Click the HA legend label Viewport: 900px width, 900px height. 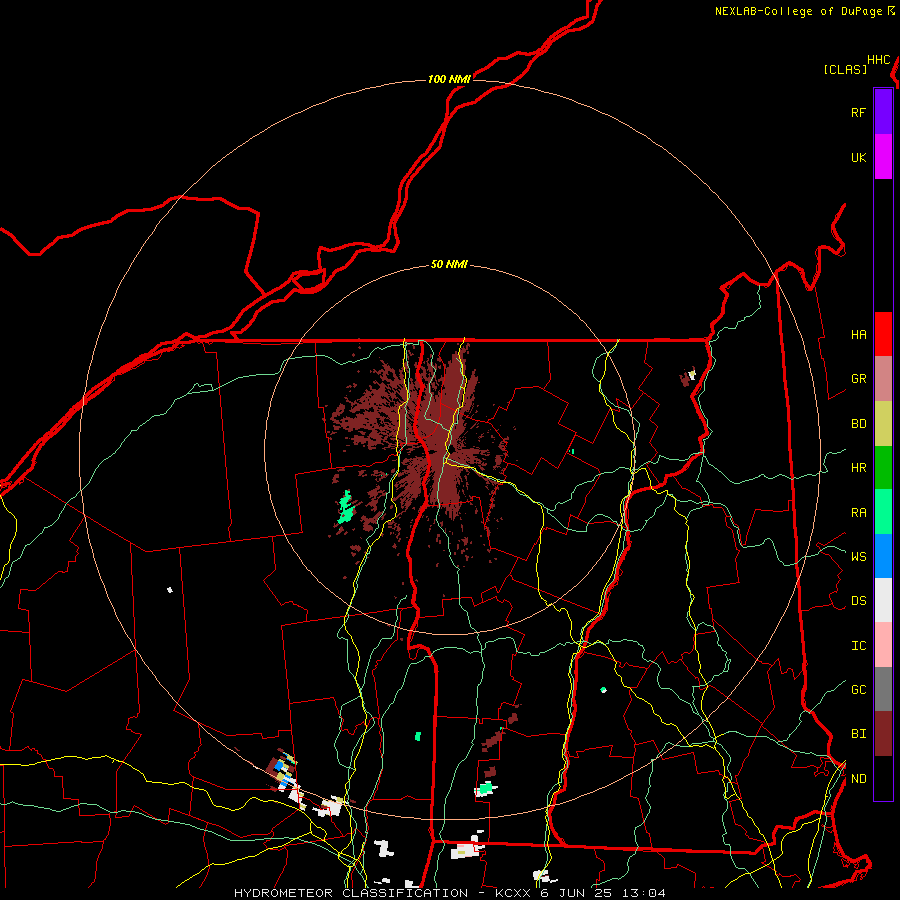858,334
